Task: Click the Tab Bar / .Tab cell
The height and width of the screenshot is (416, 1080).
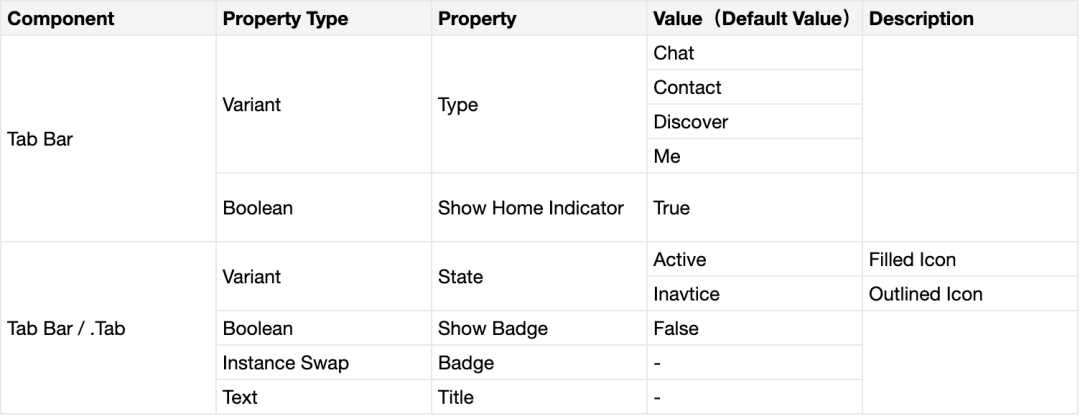Action: point(108,328)
